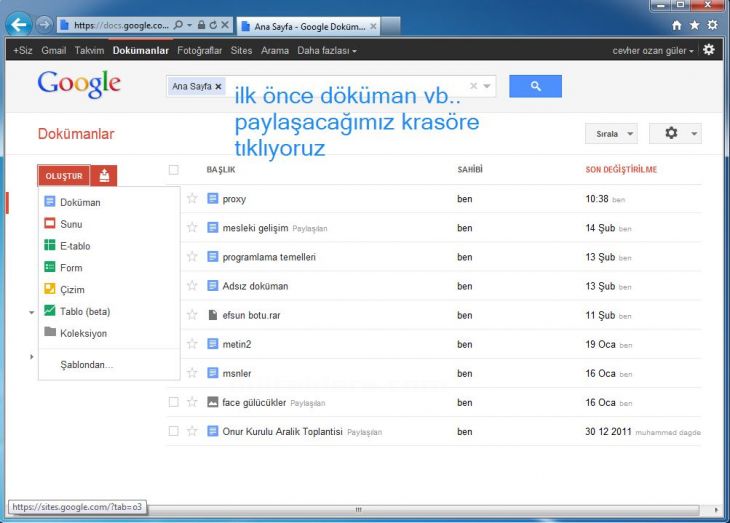Viewport: 730px width, 523px height.
Task: Click the horizontal scrollbar at bottom
Action: click(x=358, y=509)
